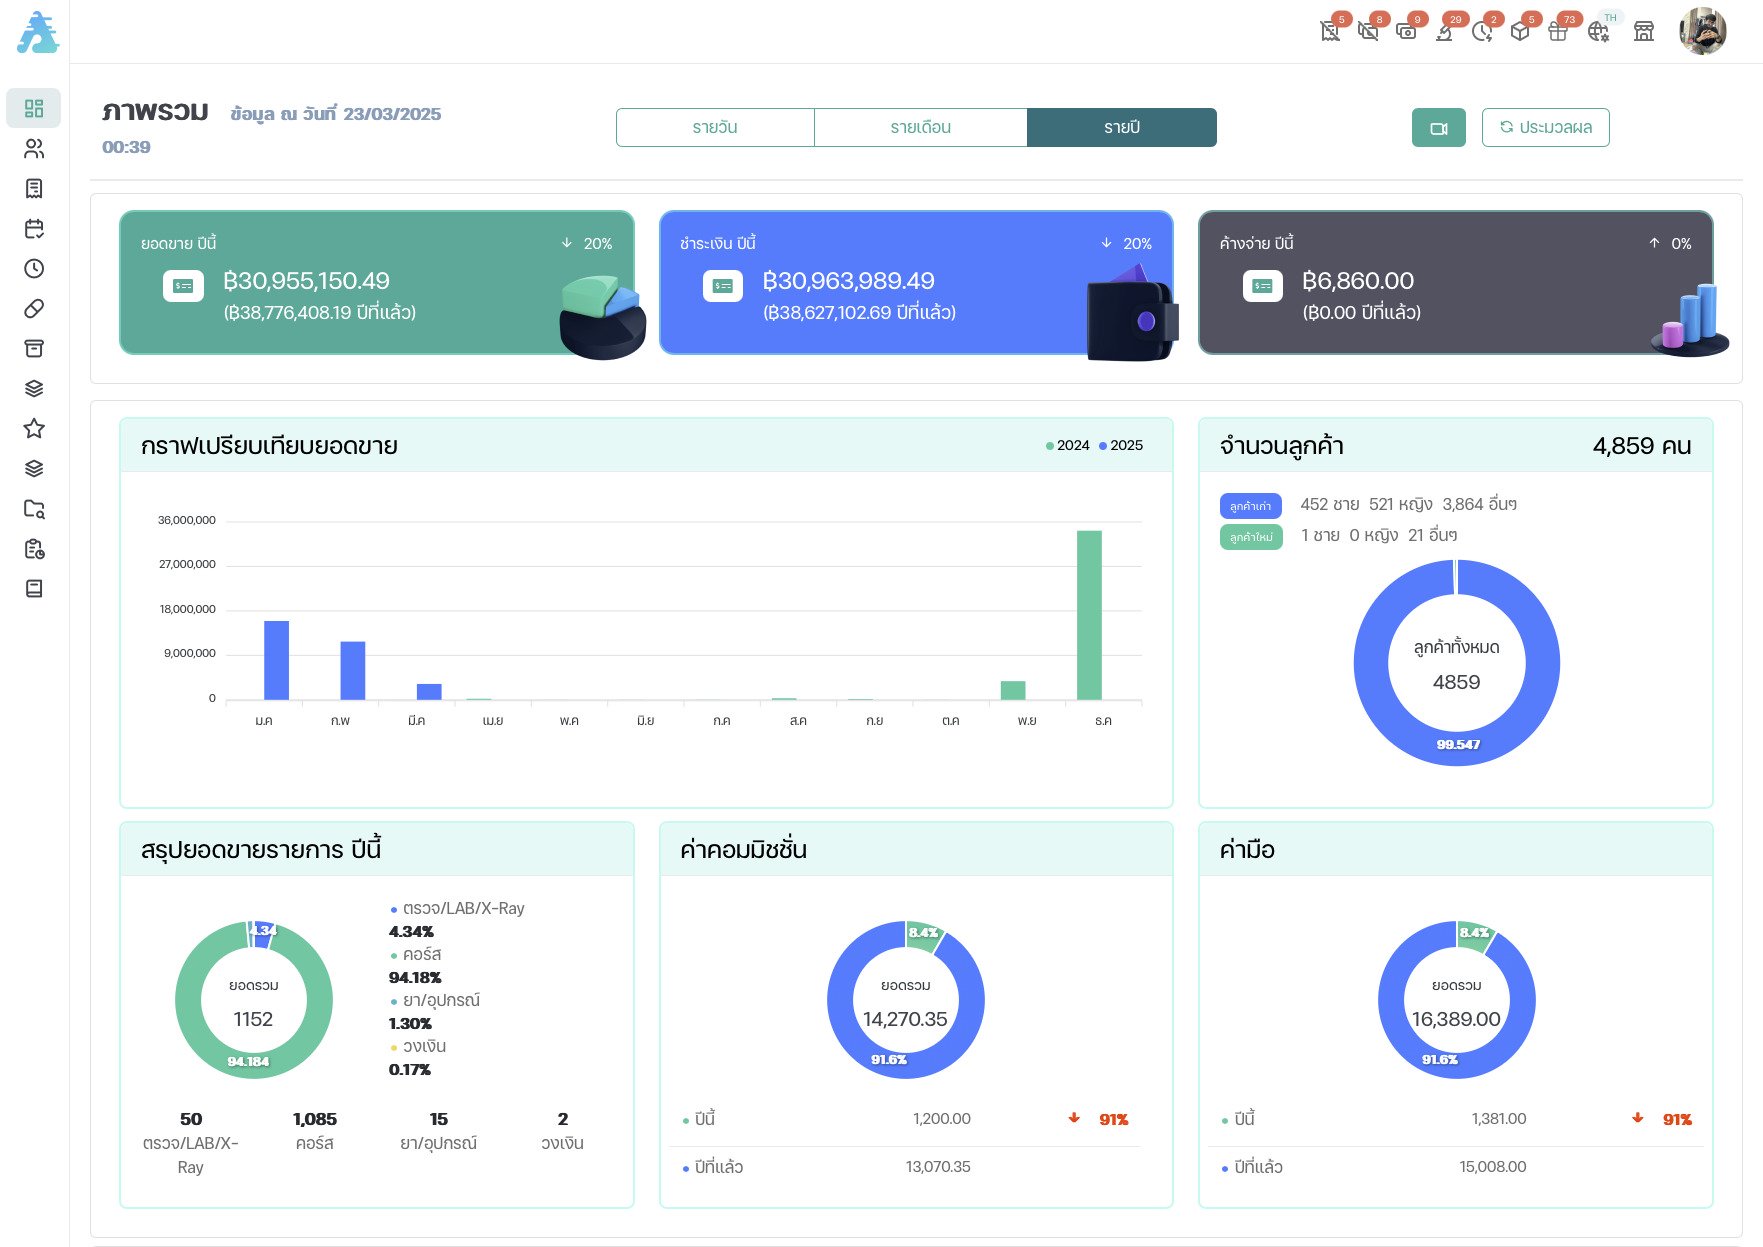
Task: Click the package box icon with badge 5
Action: coord(1520,32)
